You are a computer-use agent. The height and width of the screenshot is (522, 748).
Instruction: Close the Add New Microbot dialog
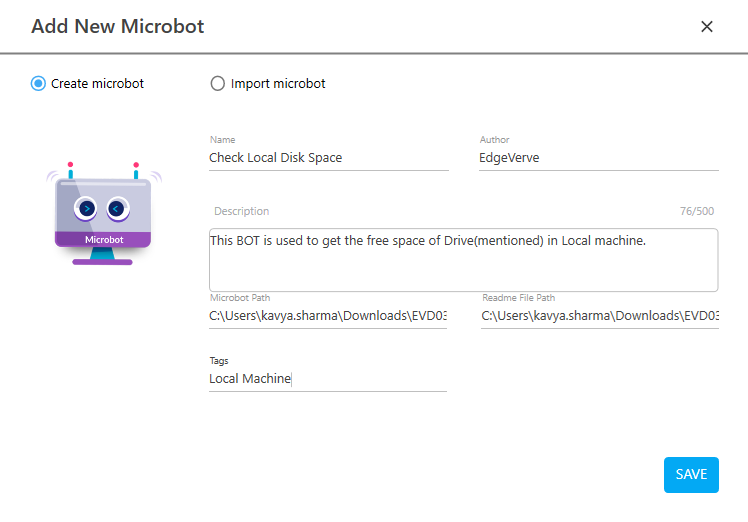pos(706,27)
